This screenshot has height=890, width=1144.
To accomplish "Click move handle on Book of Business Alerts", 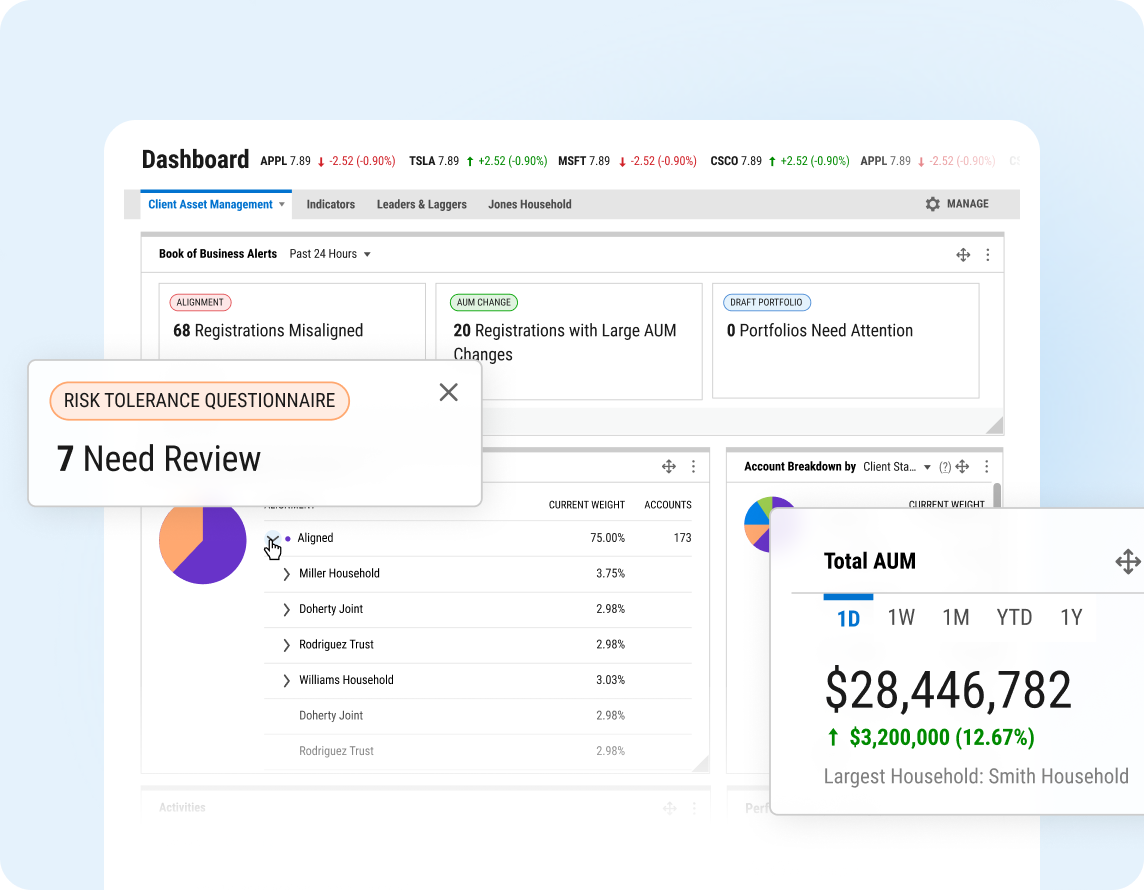I will pos(963,255).
